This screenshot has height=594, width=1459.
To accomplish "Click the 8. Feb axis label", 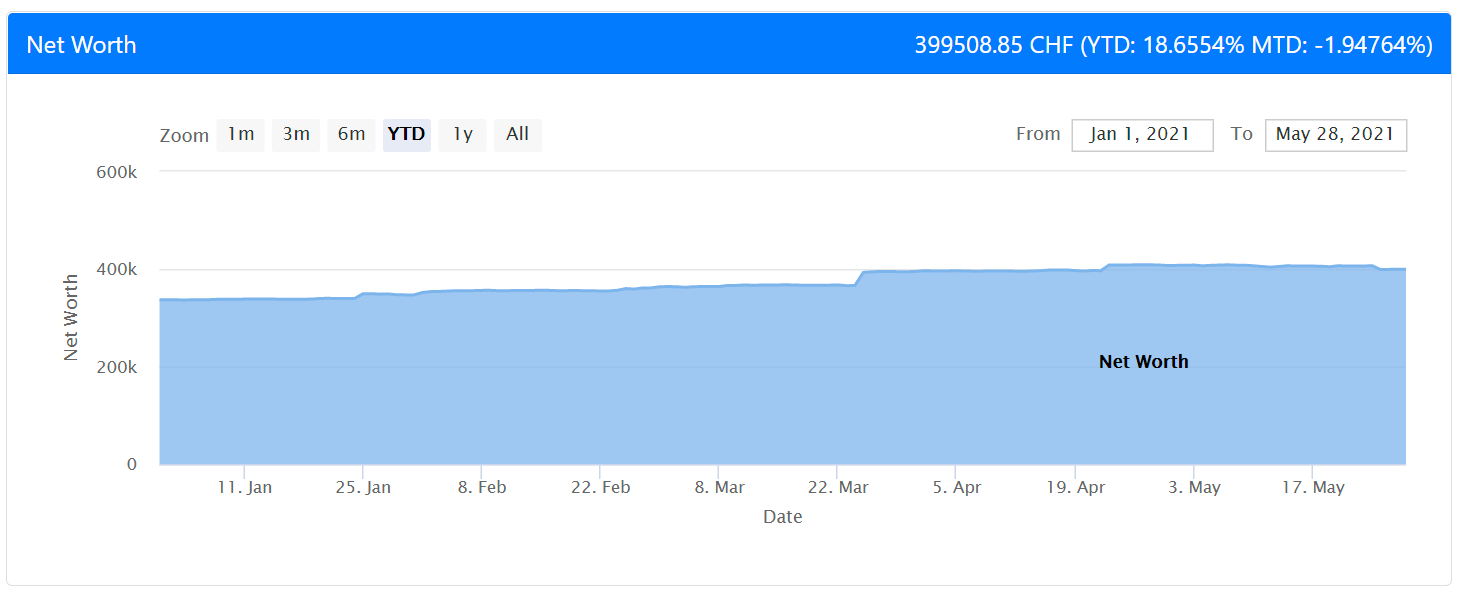I will 481,487.
